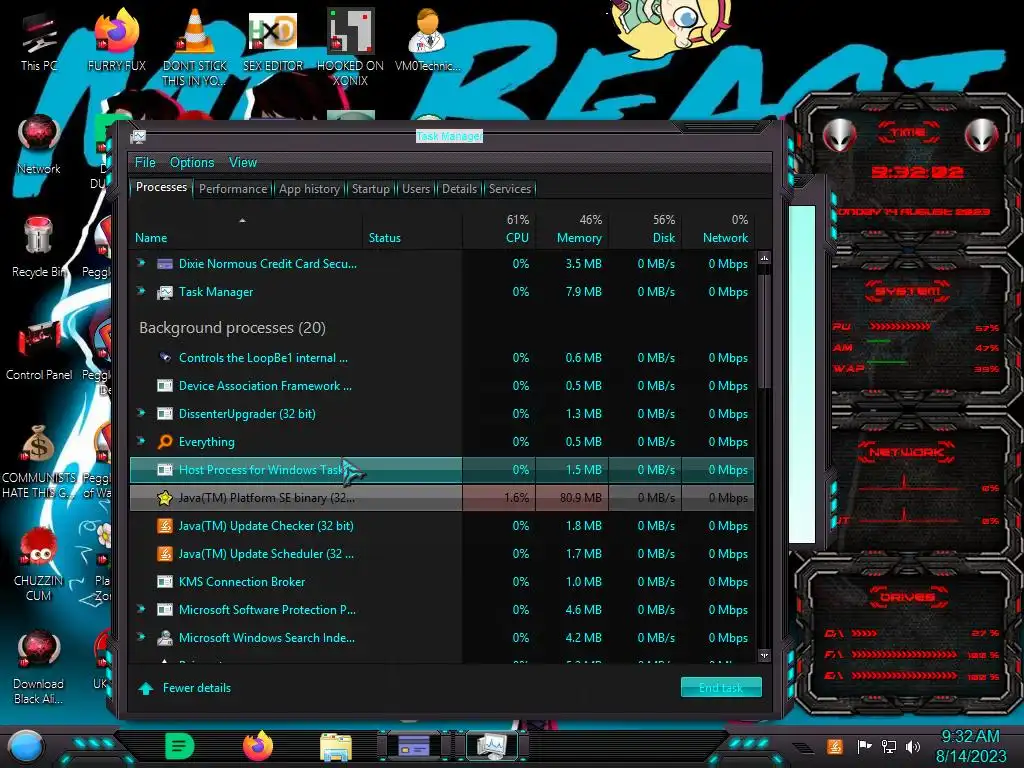
Task: Expand the Task Manager process row
Action: point(140,291)
